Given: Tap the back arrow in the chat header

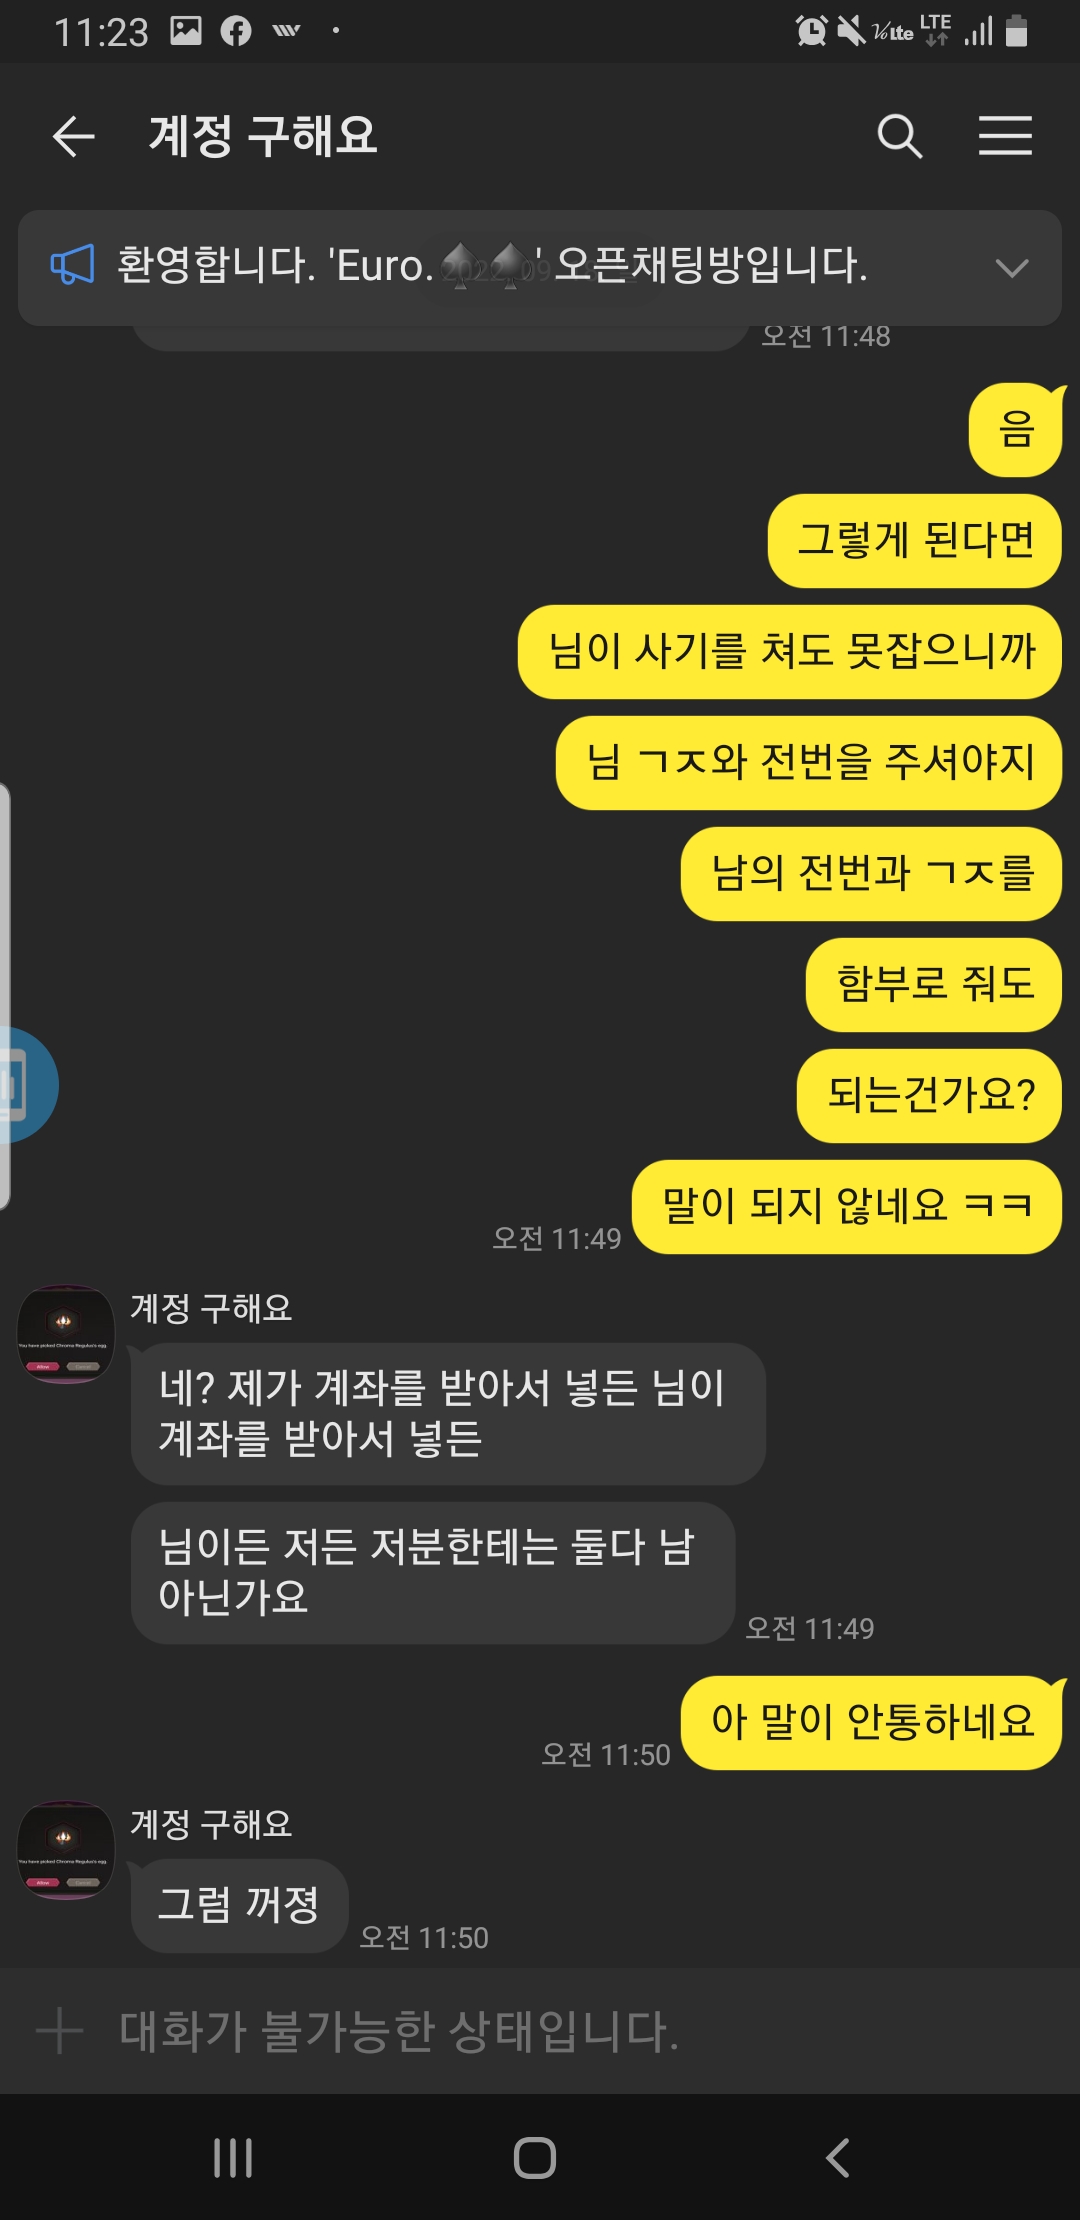Looking at the screenshot, I should [73, 136].
